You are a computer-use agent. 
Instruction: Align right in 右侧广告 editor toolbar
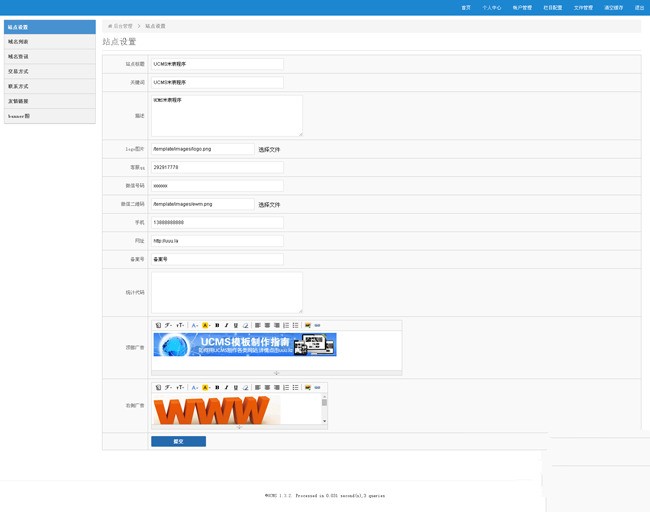pos(277,387)
